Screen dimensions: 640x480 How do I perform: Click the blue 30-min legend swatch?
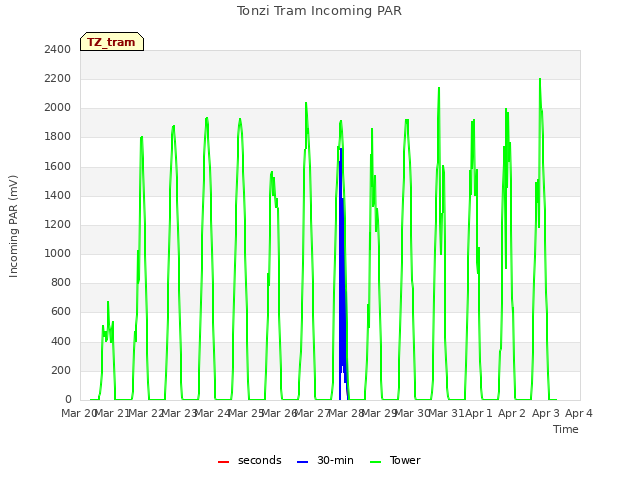pos(302,462)
